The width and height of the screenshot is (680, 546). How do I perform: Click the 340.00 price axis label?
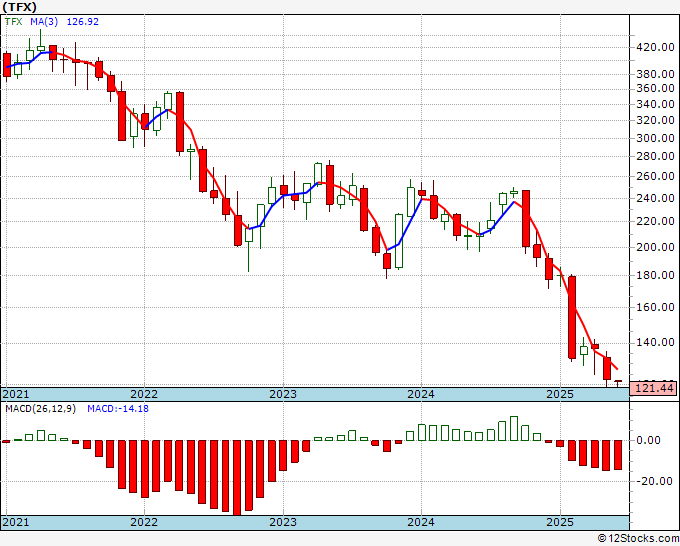tap(655, 105)
